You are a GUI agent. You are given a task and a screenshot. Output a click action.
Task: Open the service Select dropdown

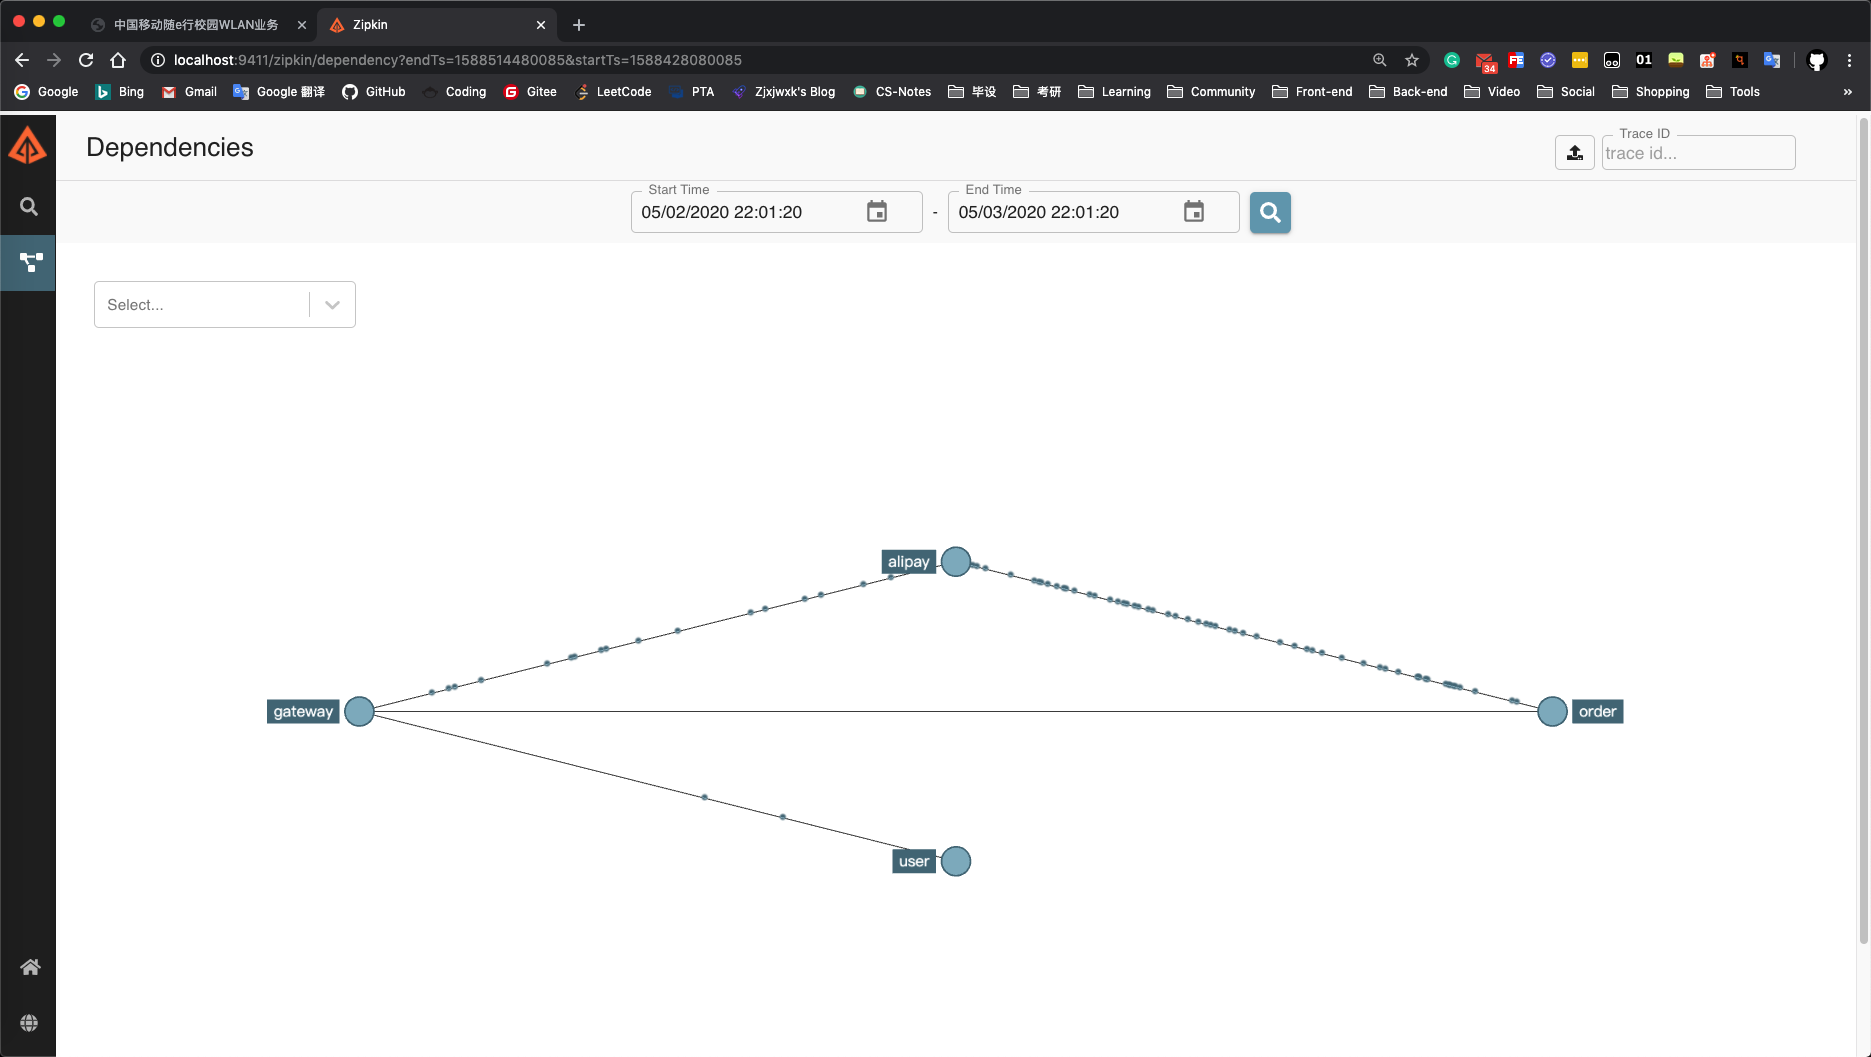click(225, 305)
